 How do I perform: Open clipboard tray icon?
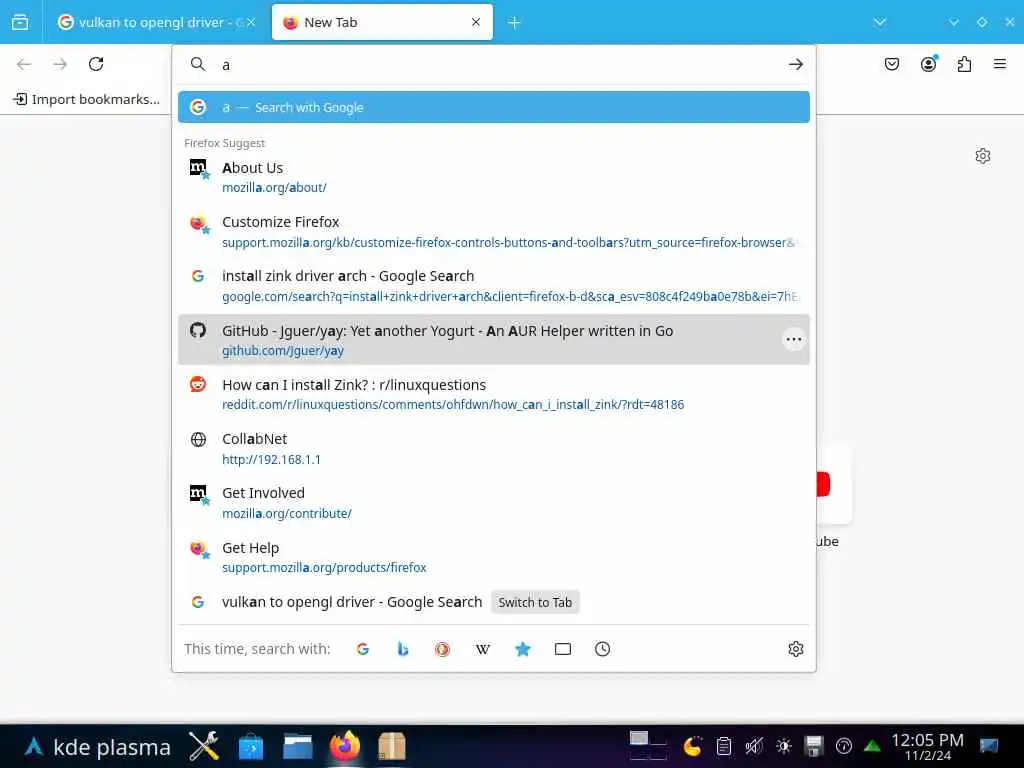[724, 746]
